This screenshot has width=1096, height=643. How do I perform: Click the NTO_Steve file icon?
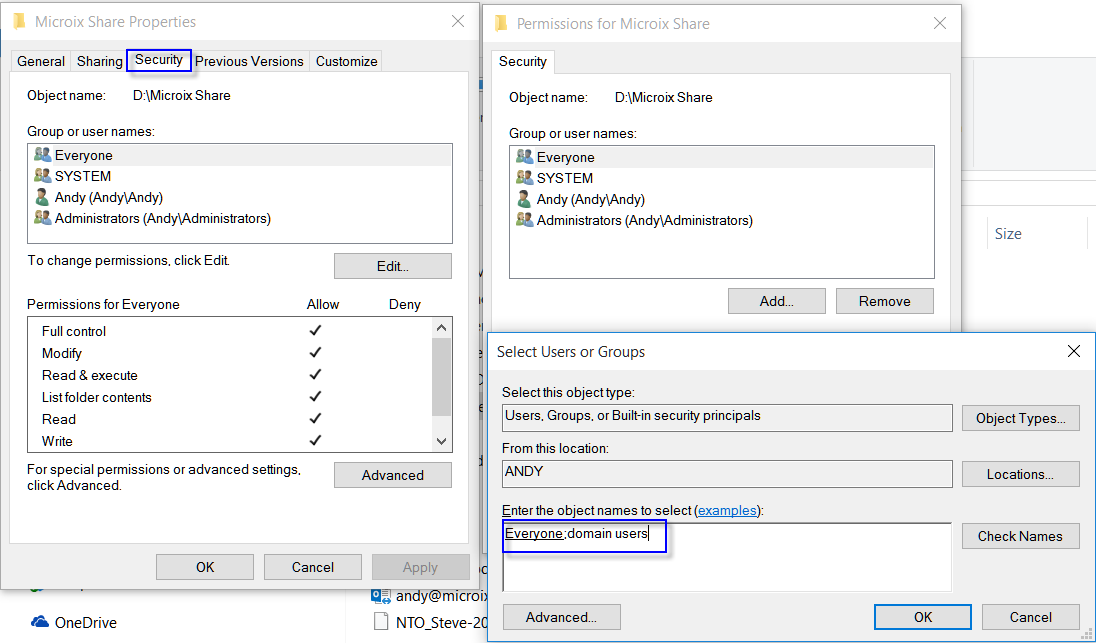380,622
